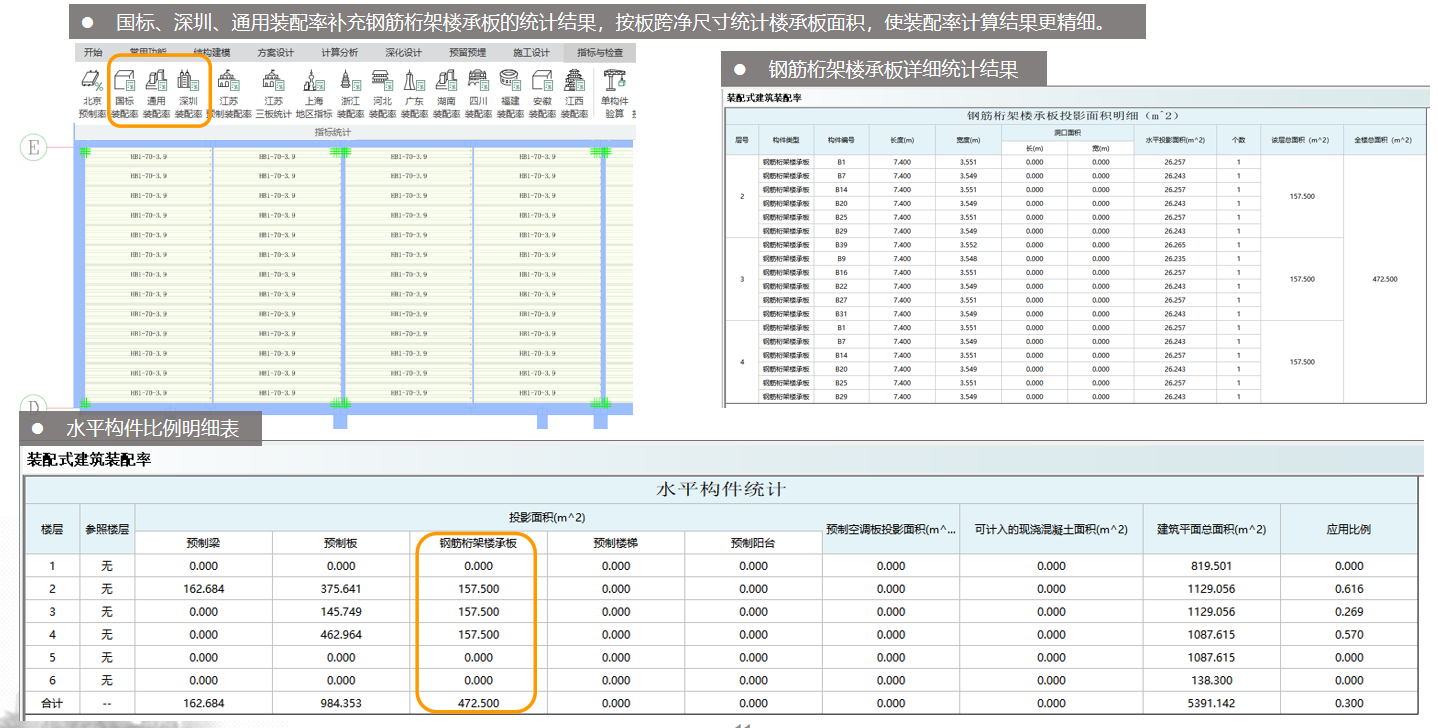Open the 单构件验算 crane icon

(614, 82)
